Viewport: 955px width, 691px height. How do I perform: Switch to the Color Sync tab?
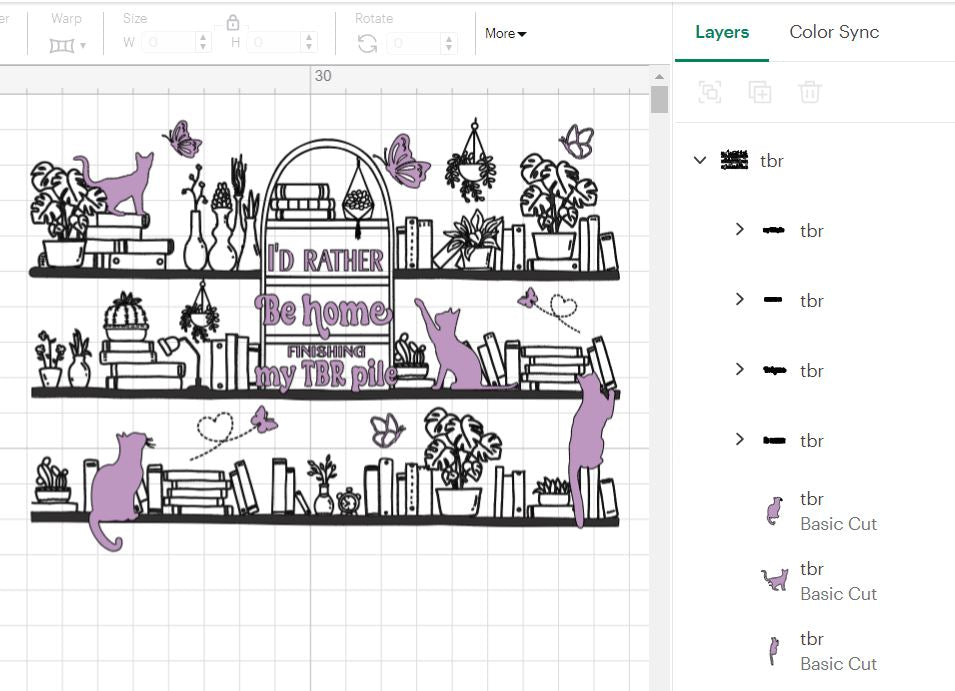tap(834, 32)
